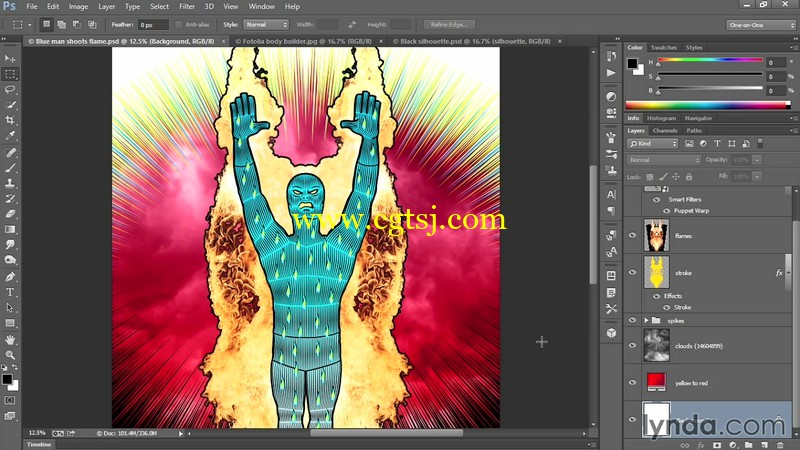Filter layers by type (T) icon

click(717, 144)
